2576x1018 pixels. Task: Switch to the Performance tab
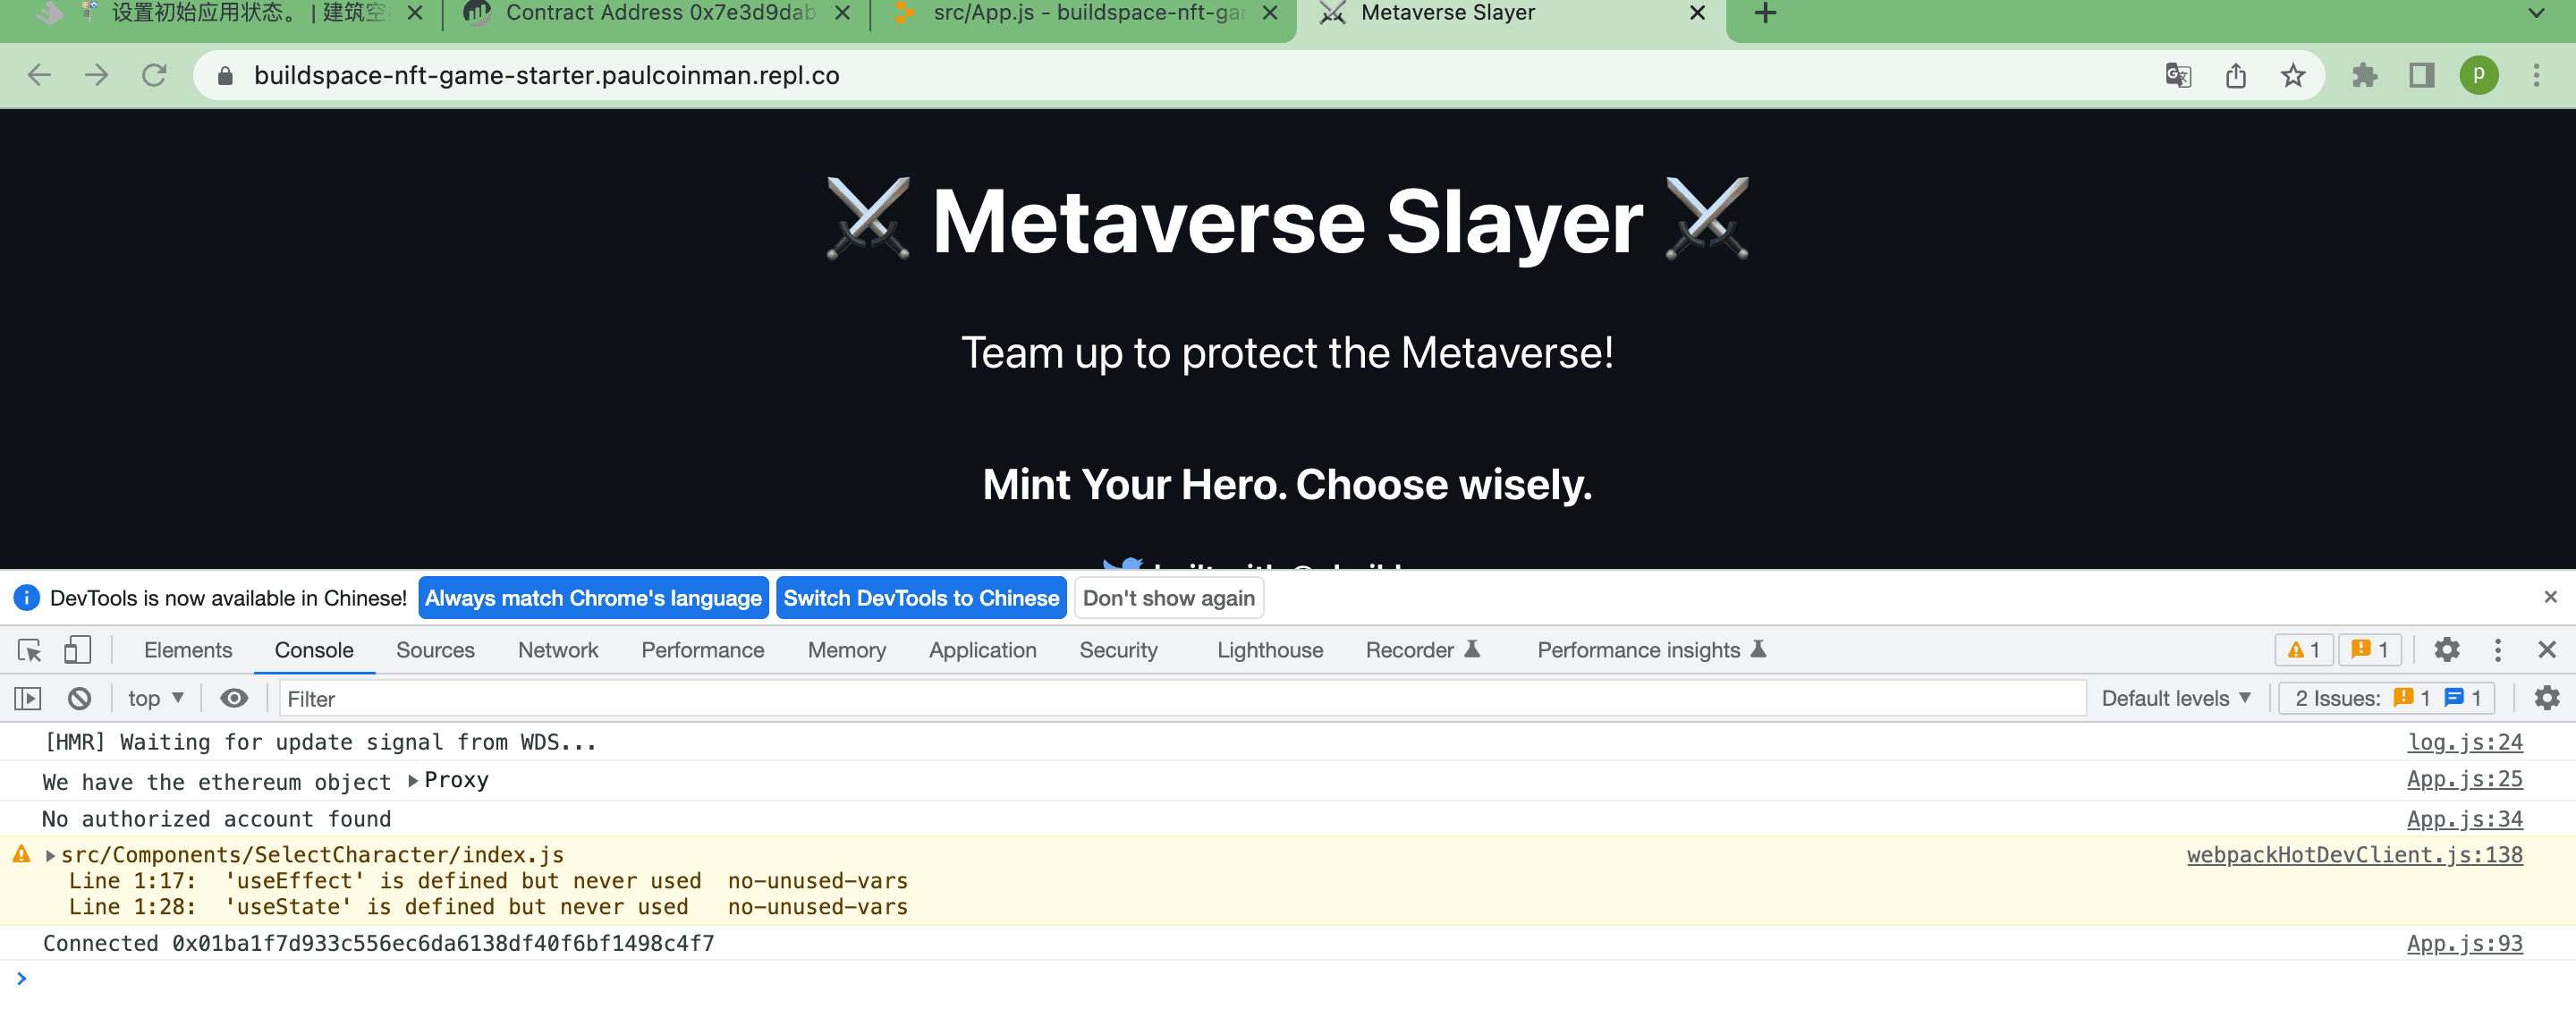point(703,650)
